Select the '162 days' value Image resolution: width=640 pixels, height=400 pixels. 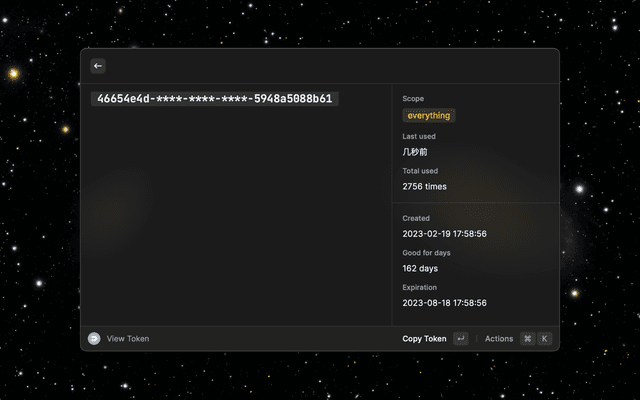pyautogui.click(x=420, y=269)
